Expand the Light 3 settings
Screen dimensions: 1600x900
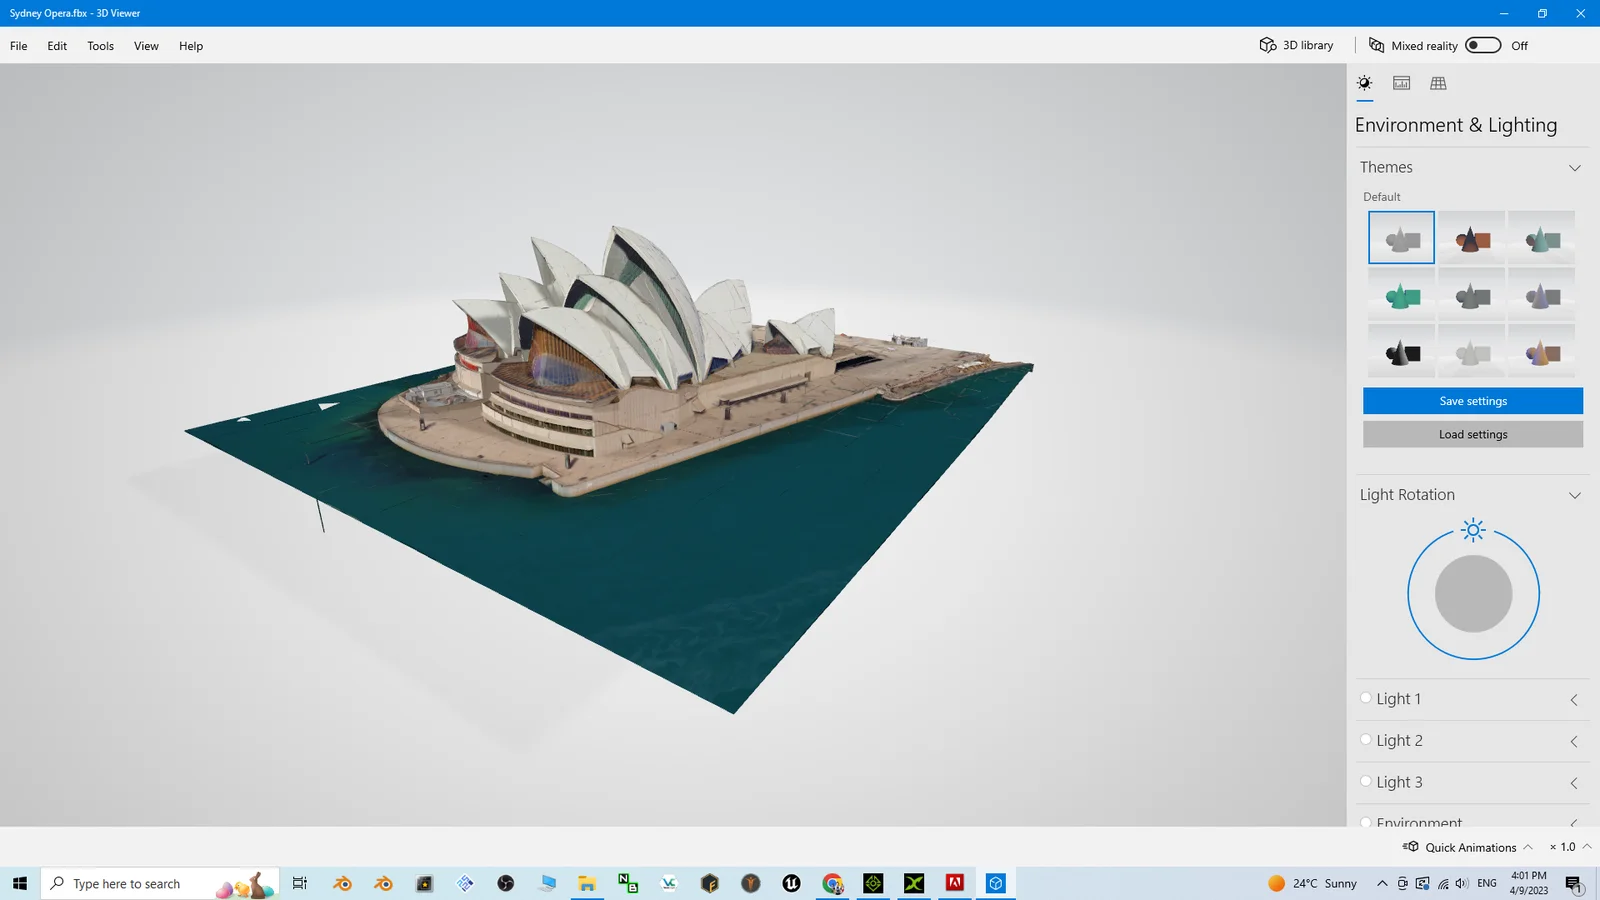1574,784
